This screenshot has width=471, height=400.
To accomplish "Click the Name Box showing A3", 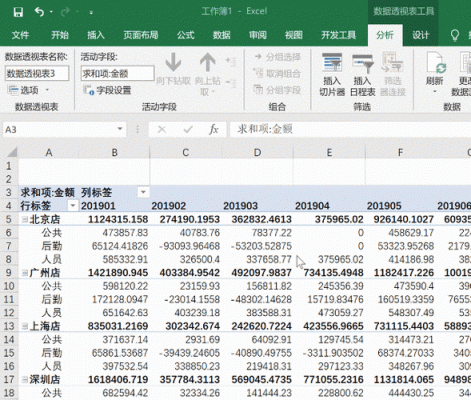I will coord(59,129).
